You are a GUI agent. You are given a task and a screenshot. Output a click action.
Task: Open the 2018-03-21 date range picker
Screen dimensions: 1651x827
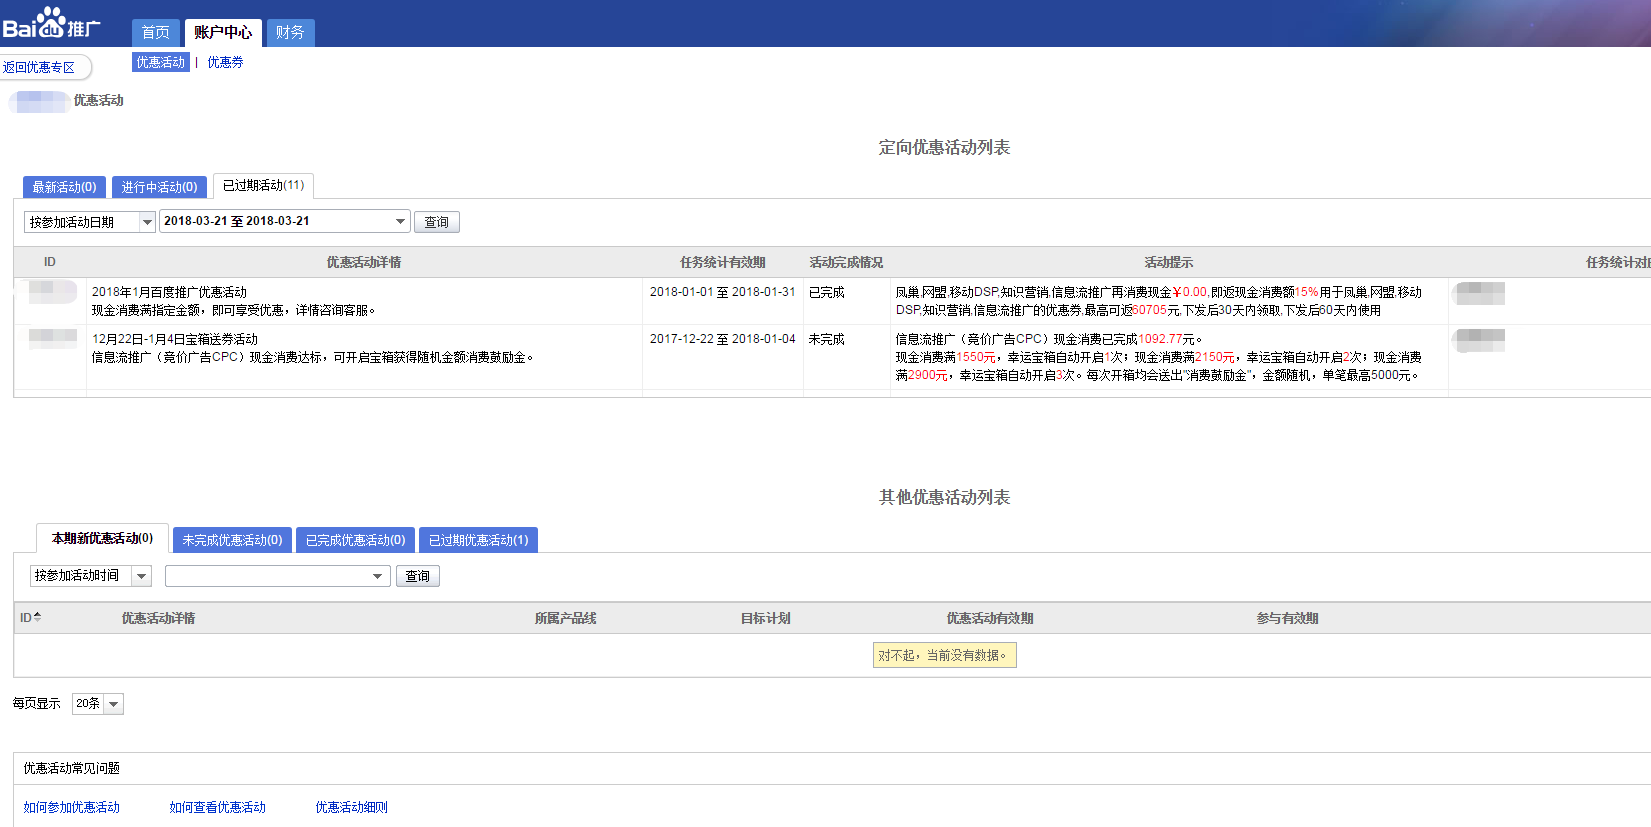(x=285, y=221)
